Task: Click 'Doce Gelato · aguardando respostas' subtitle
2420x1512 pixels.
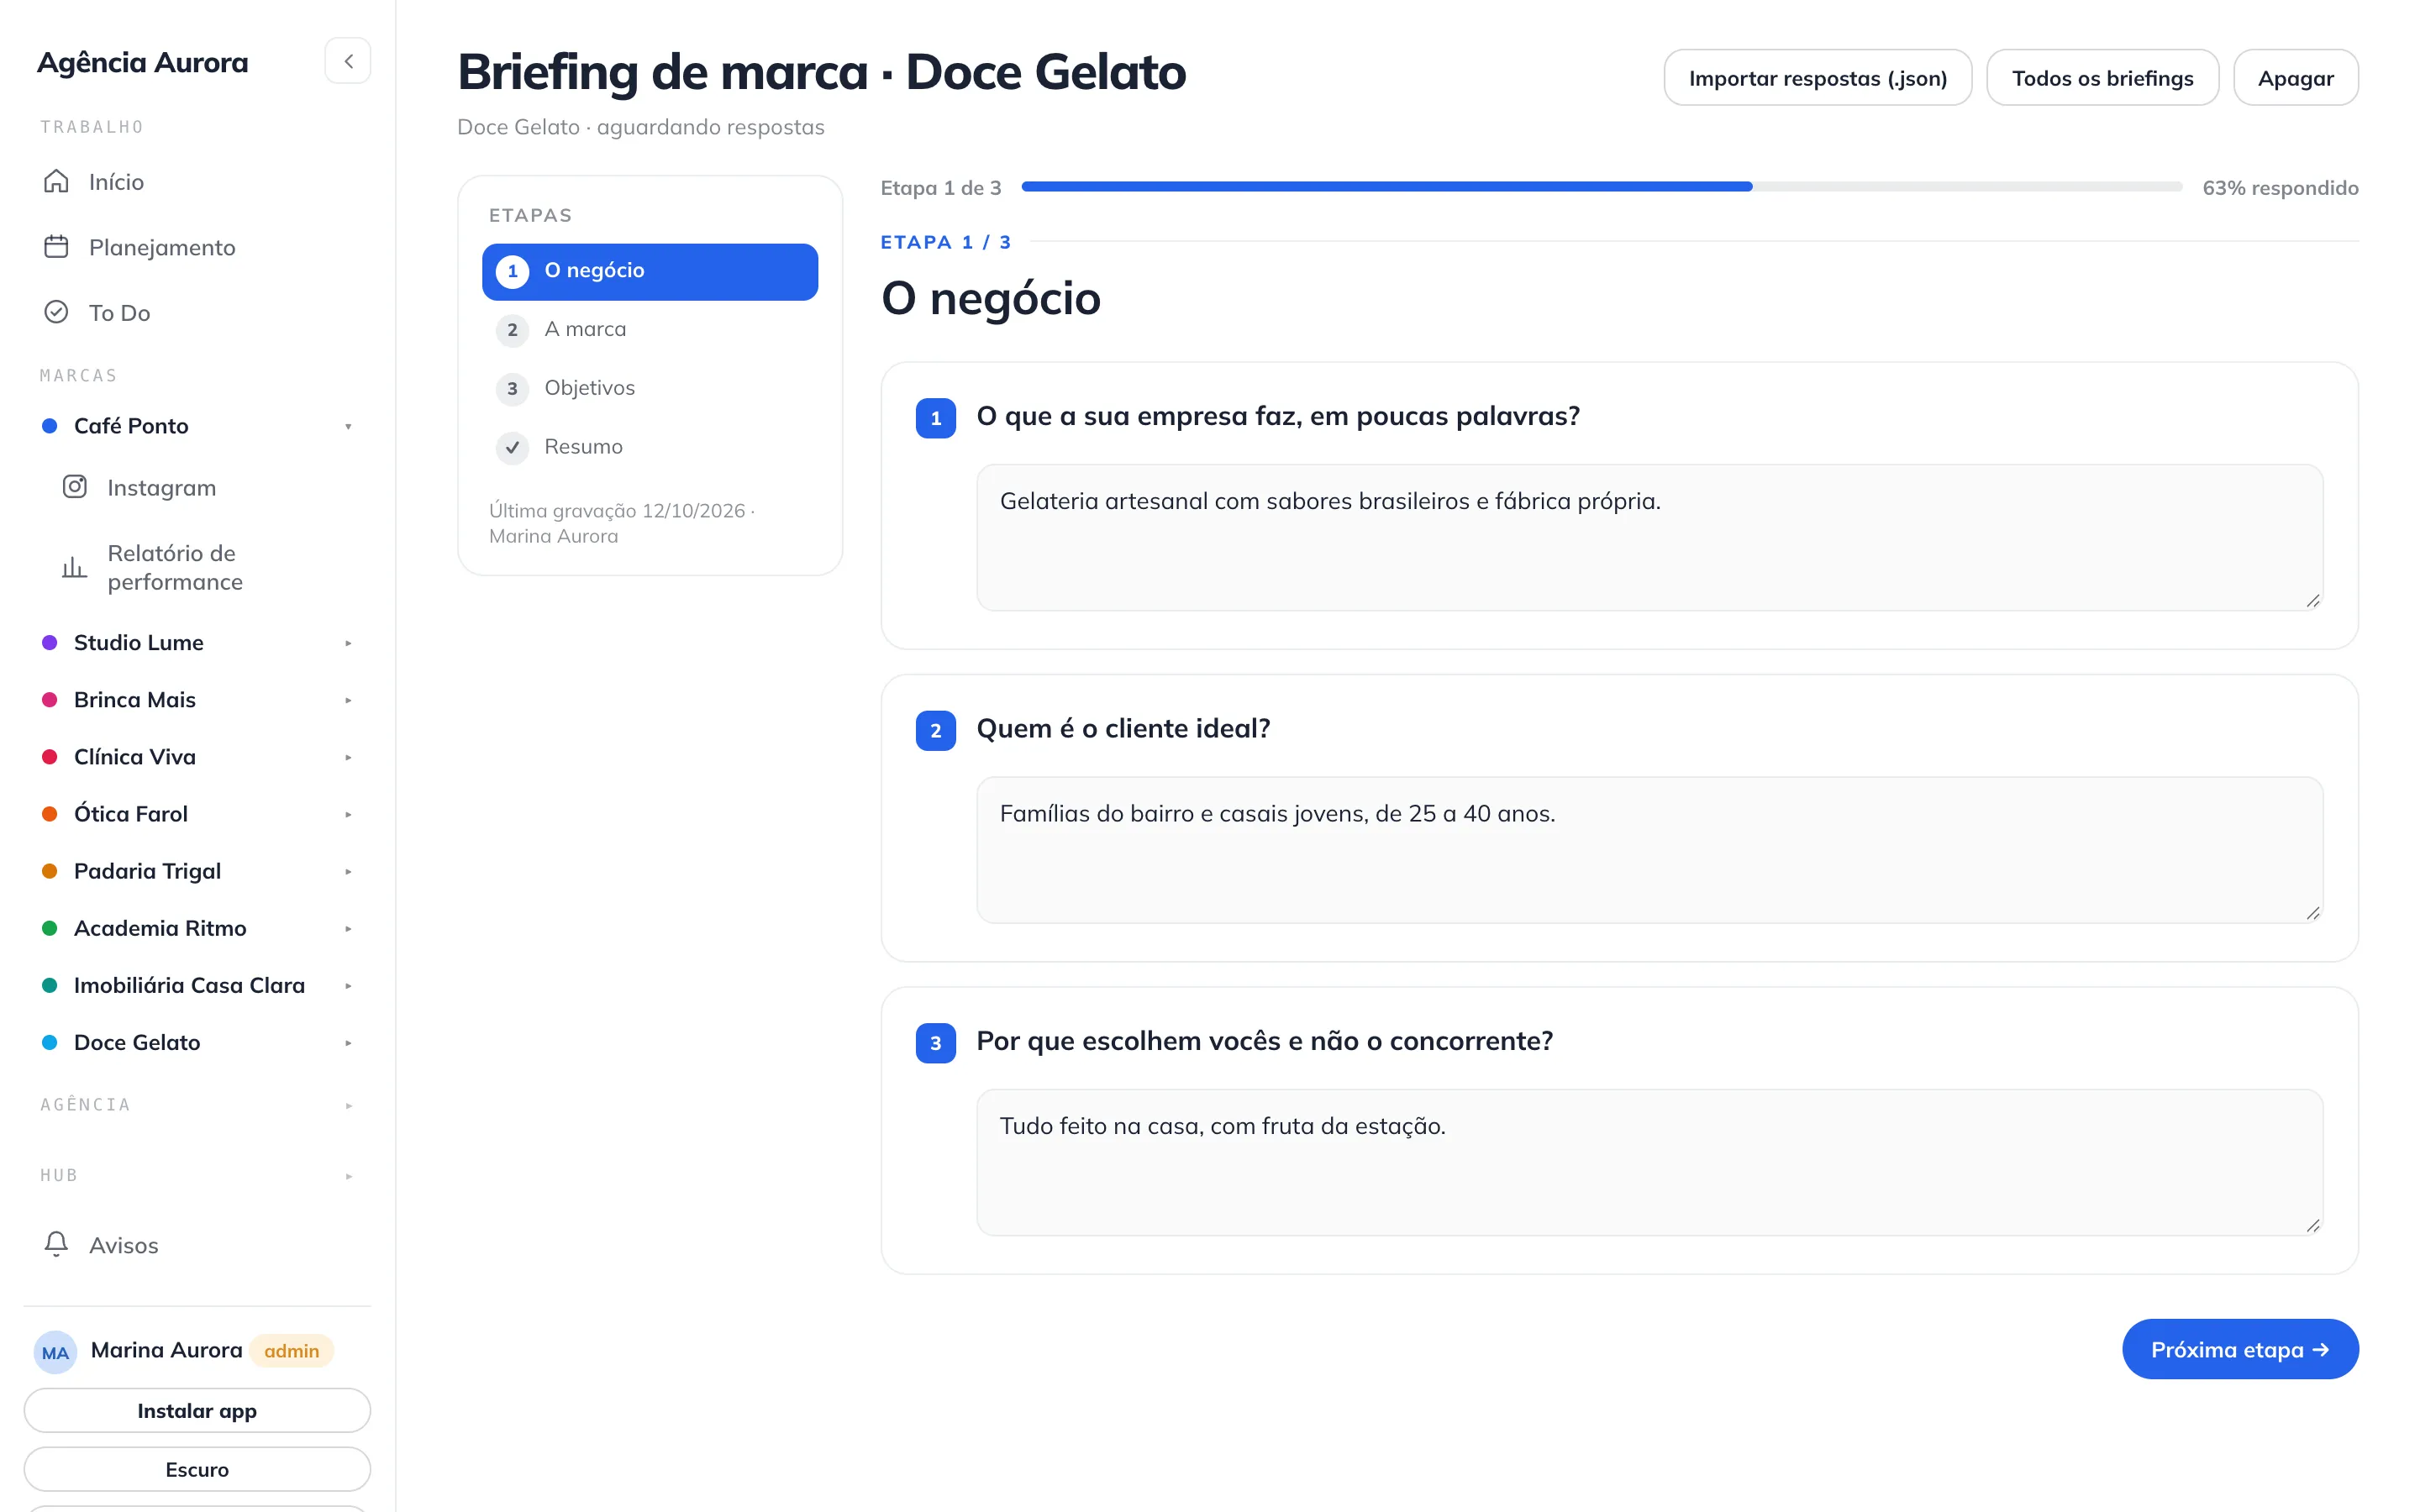Action: tap(640, 127)
